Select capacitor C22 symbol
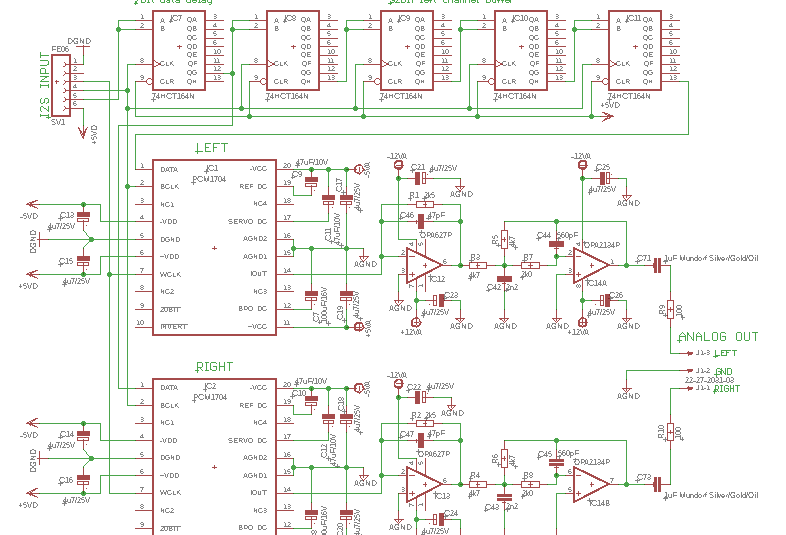Screen dimensions: 786x535 (x=420, y=397)
